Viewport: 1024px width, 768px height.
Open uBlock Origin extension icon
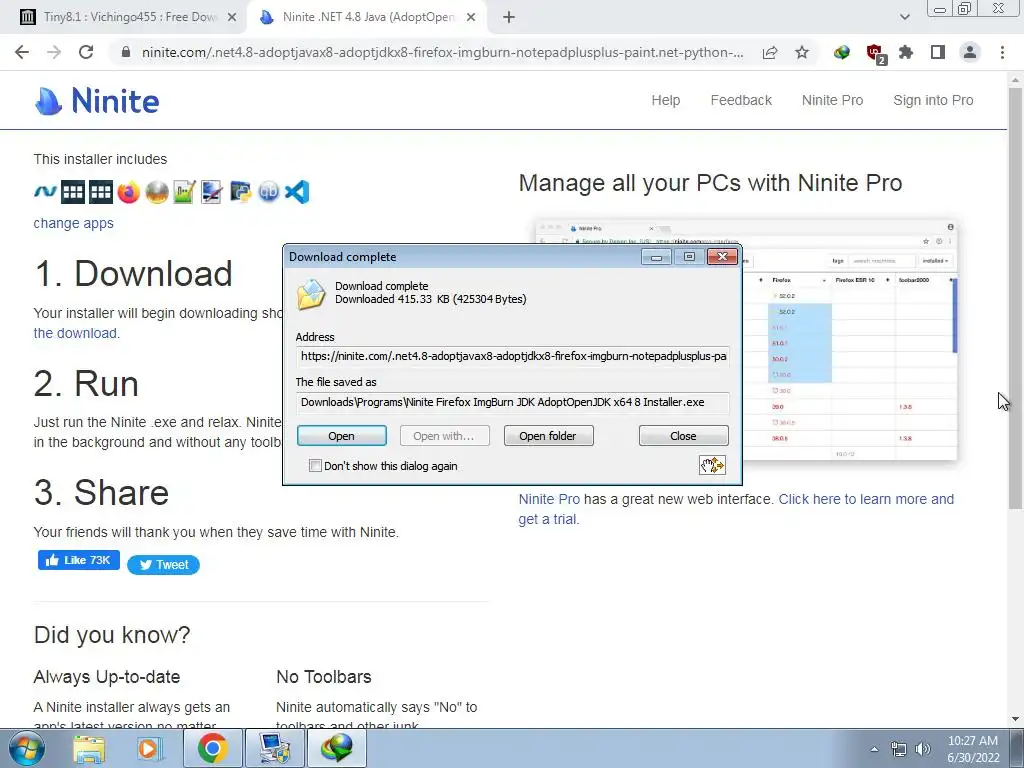(874, 54)
